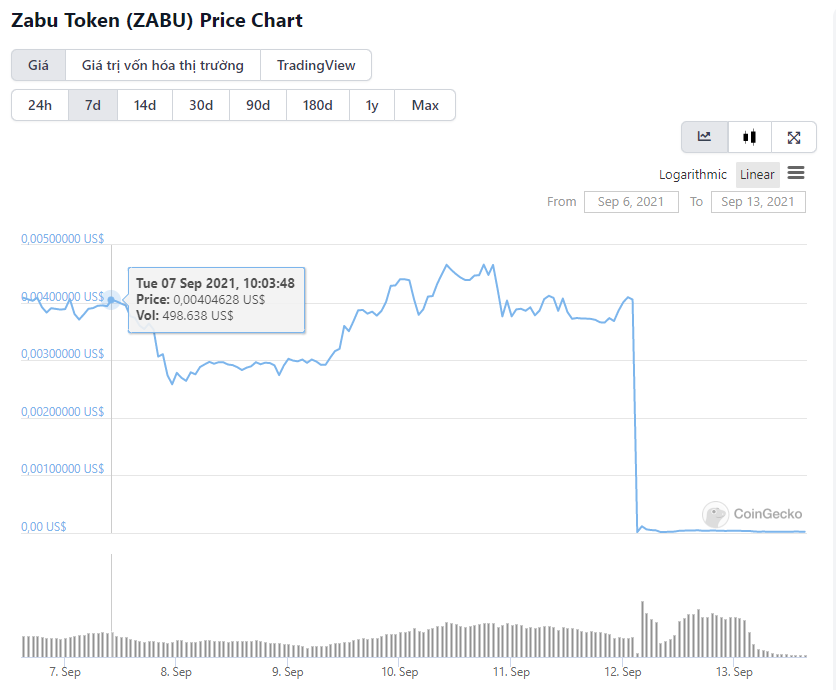Switch to TradingView tab

[316, 65]
